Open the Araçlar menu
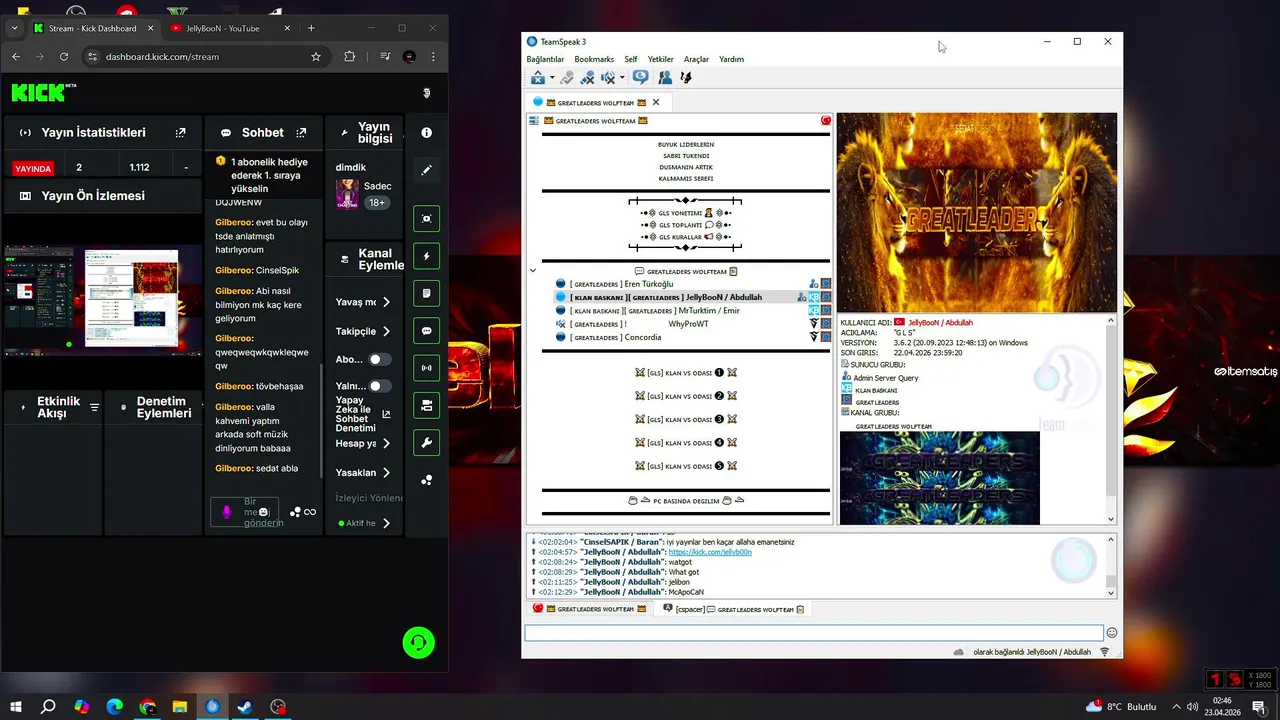1280x720 pixels. pyautogui.click(x=696, y=59)
